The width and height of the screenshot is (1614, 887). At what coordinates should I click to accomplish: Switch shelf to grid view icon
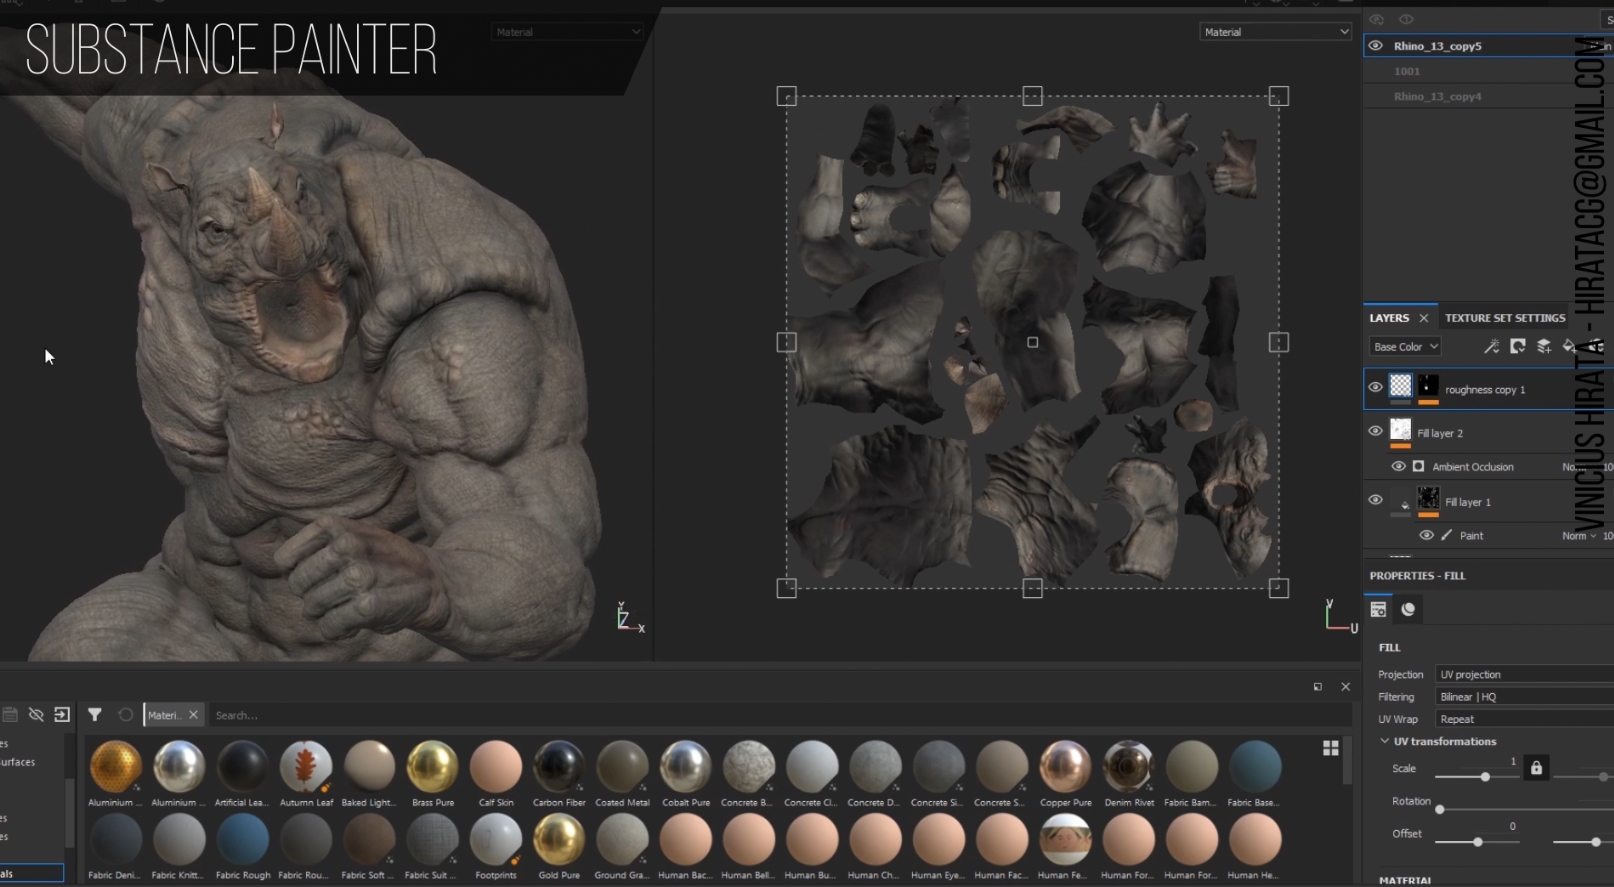(x=1331, y=748)
